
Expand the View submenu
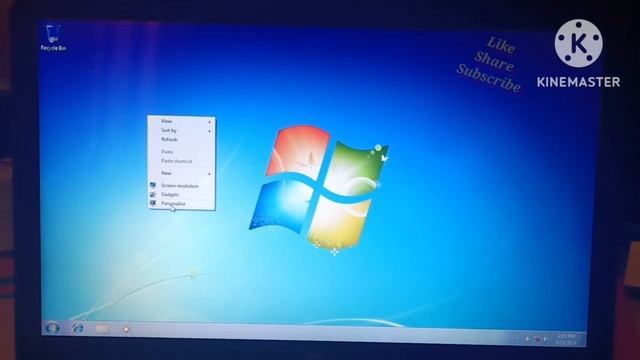point(182,121)
